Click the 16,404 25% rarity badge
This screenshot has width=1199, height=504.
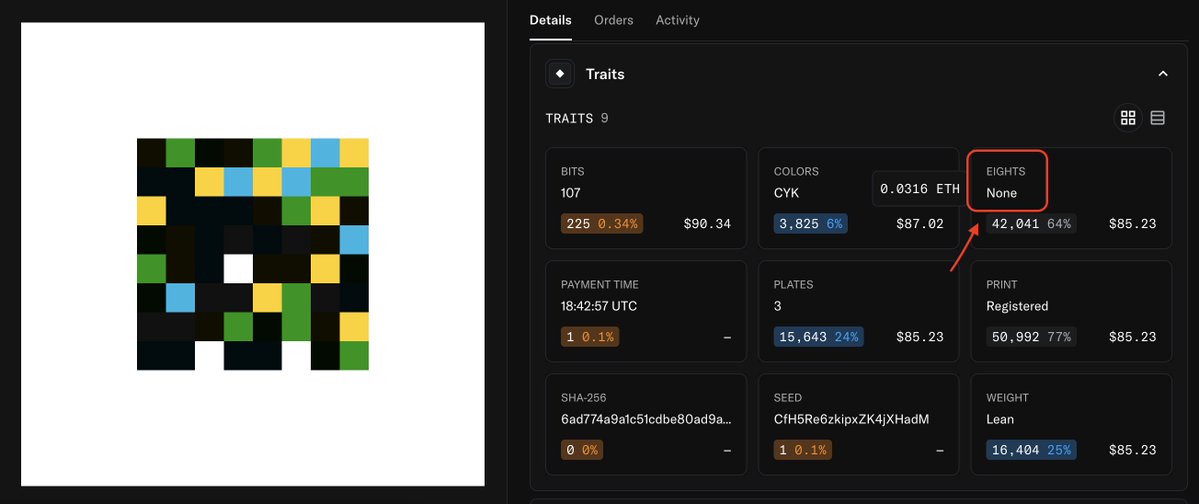[1031, 450]
